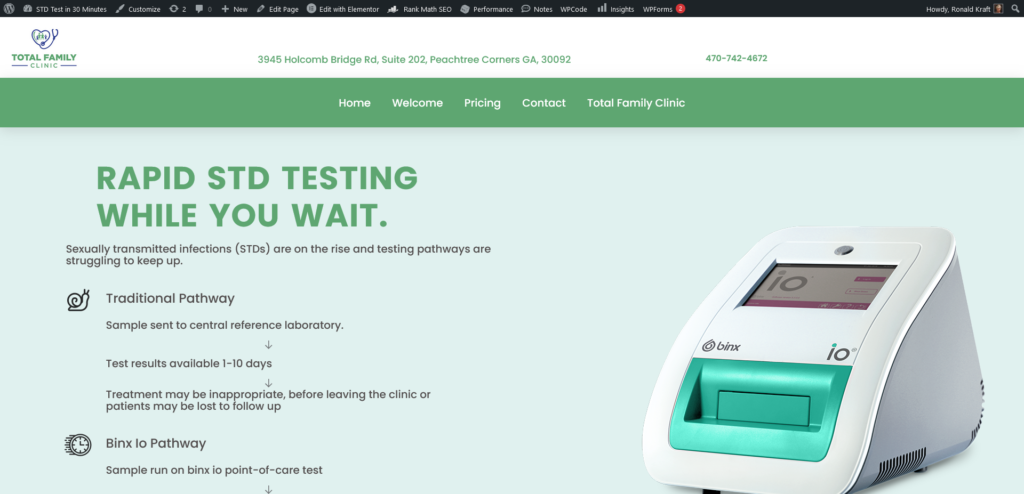Click the red WPForms notification badge
Image resolution: width=1024 pixels, height=494 pixels.
point(680,8)
